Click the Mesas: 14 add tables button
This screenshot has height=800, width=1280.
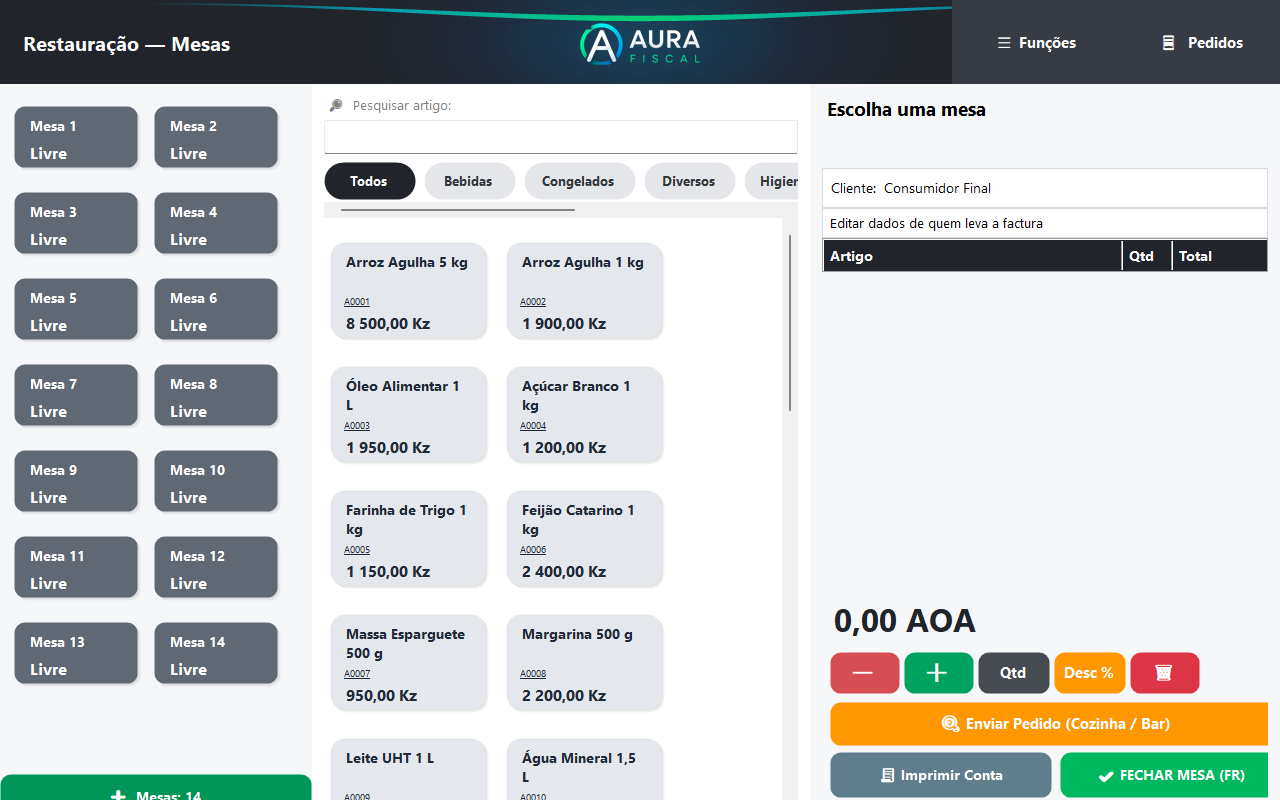pyautogui.click(x=156, y=788)
